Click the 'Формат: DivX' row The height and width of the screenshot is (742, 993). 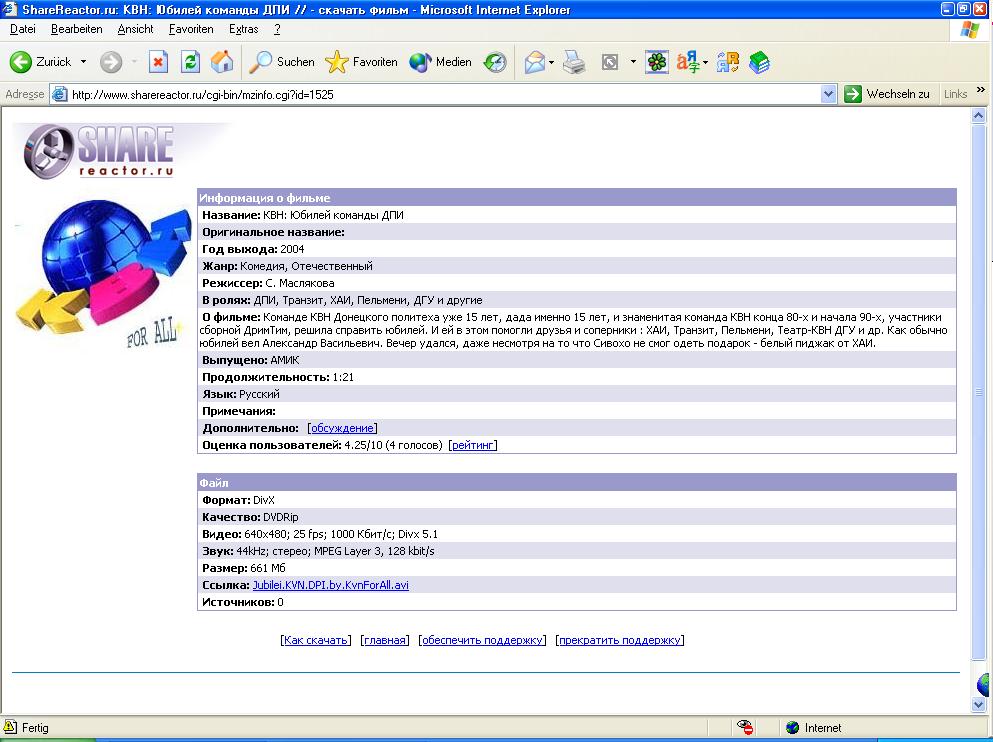pyautogui.click(x=576, y=500)
